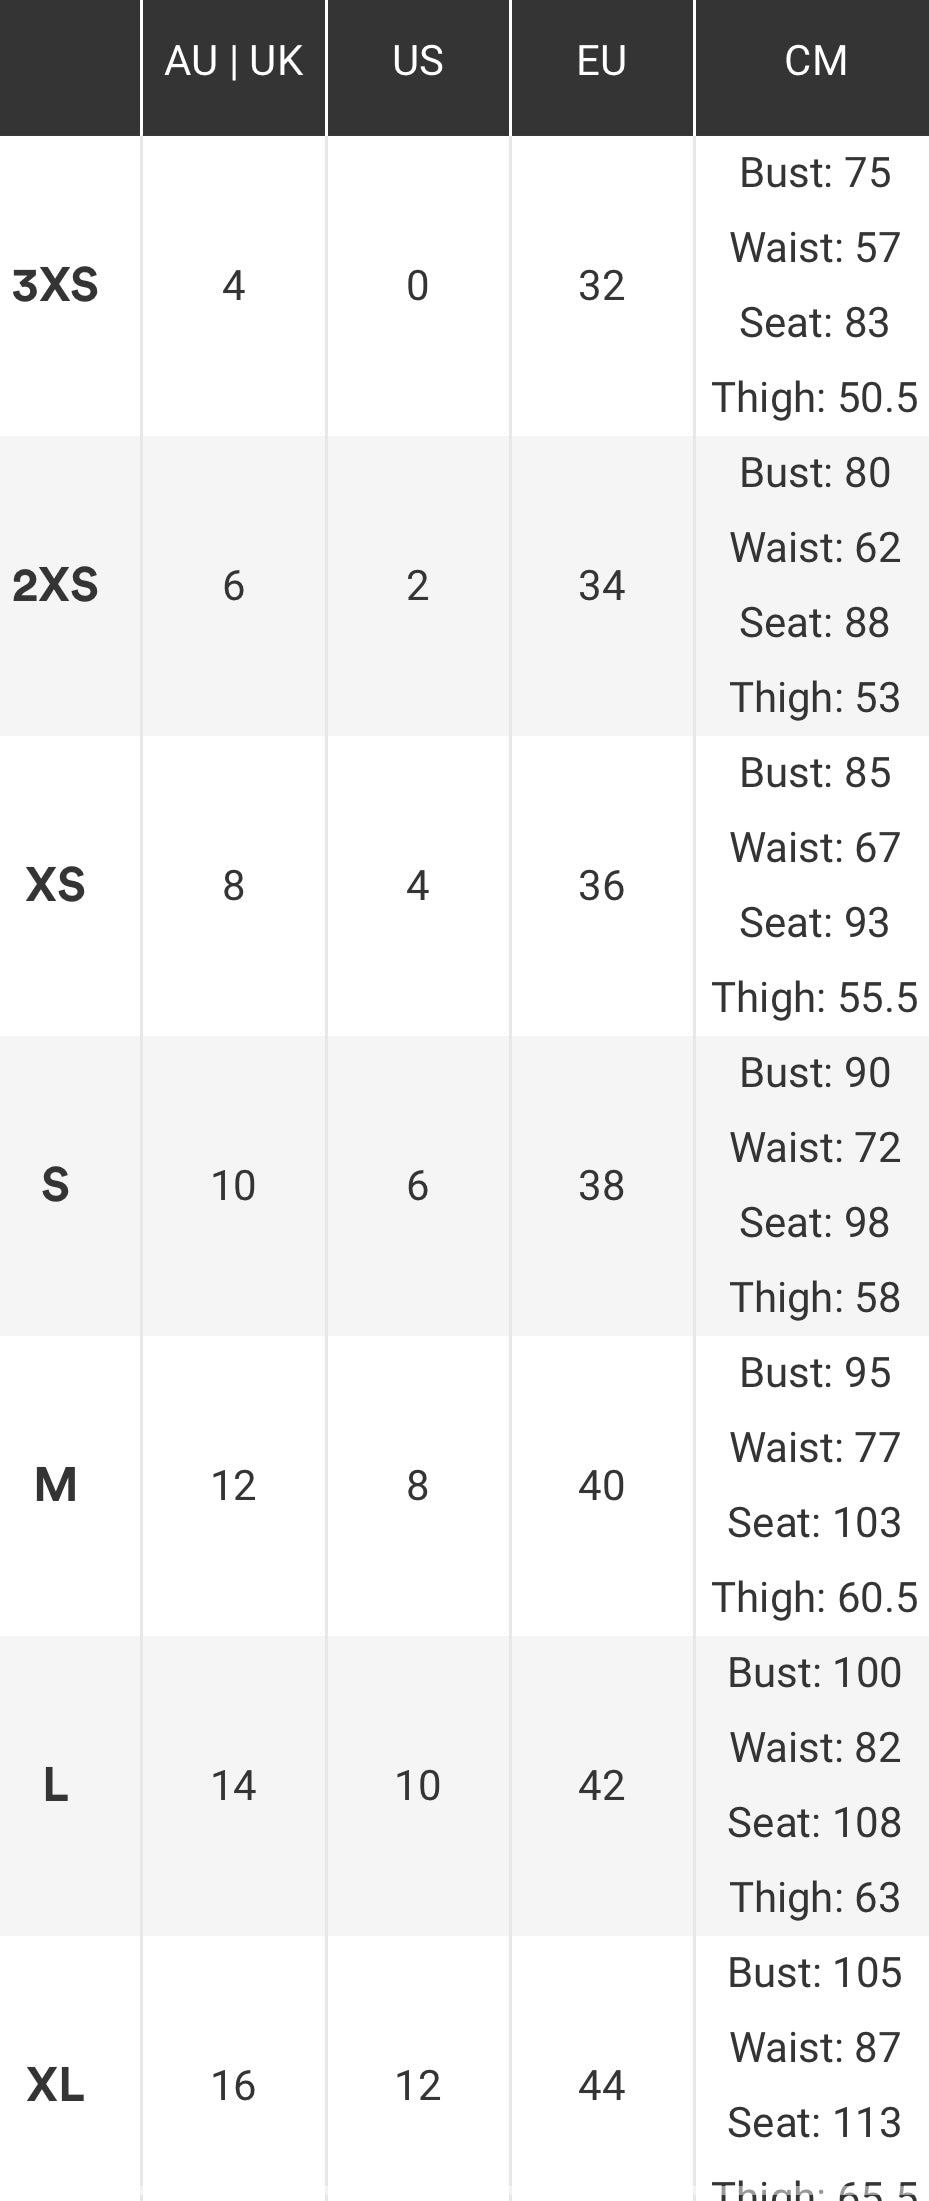929x2201 pixels.
Task: Select the XL size row label
Action: [x=55, y=2086]
